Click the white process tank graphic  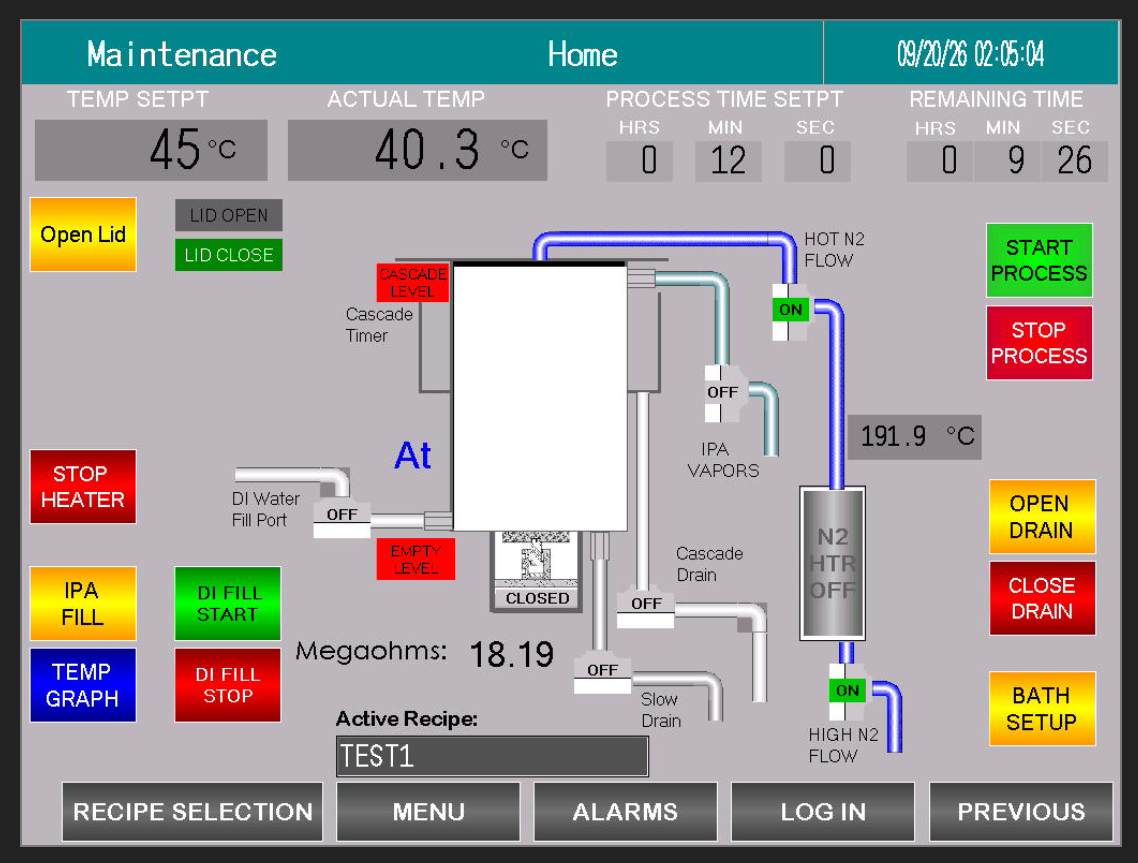[x=540, y=397]
